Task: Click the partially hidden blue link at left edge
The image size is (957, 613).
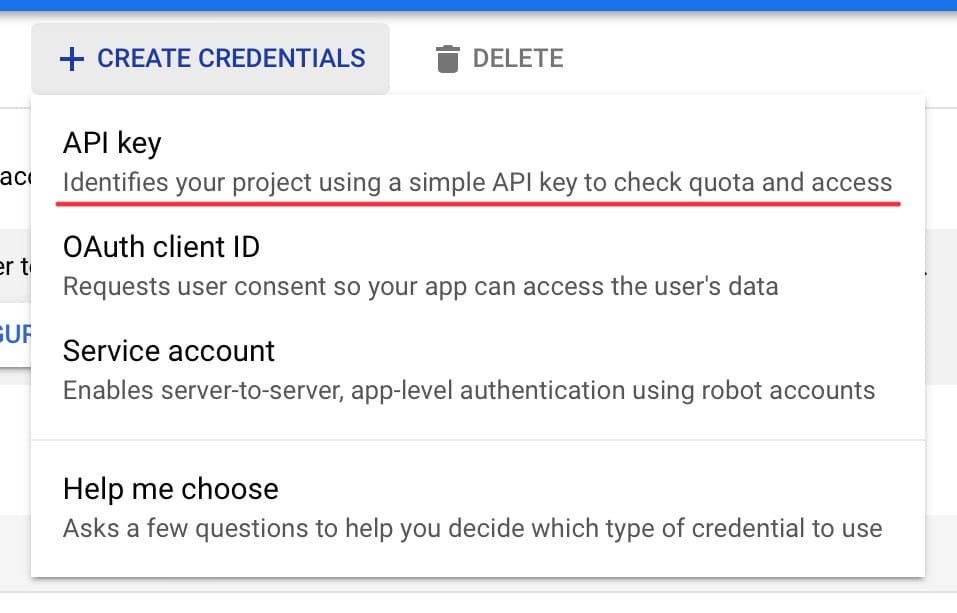Action: (15, 335)
